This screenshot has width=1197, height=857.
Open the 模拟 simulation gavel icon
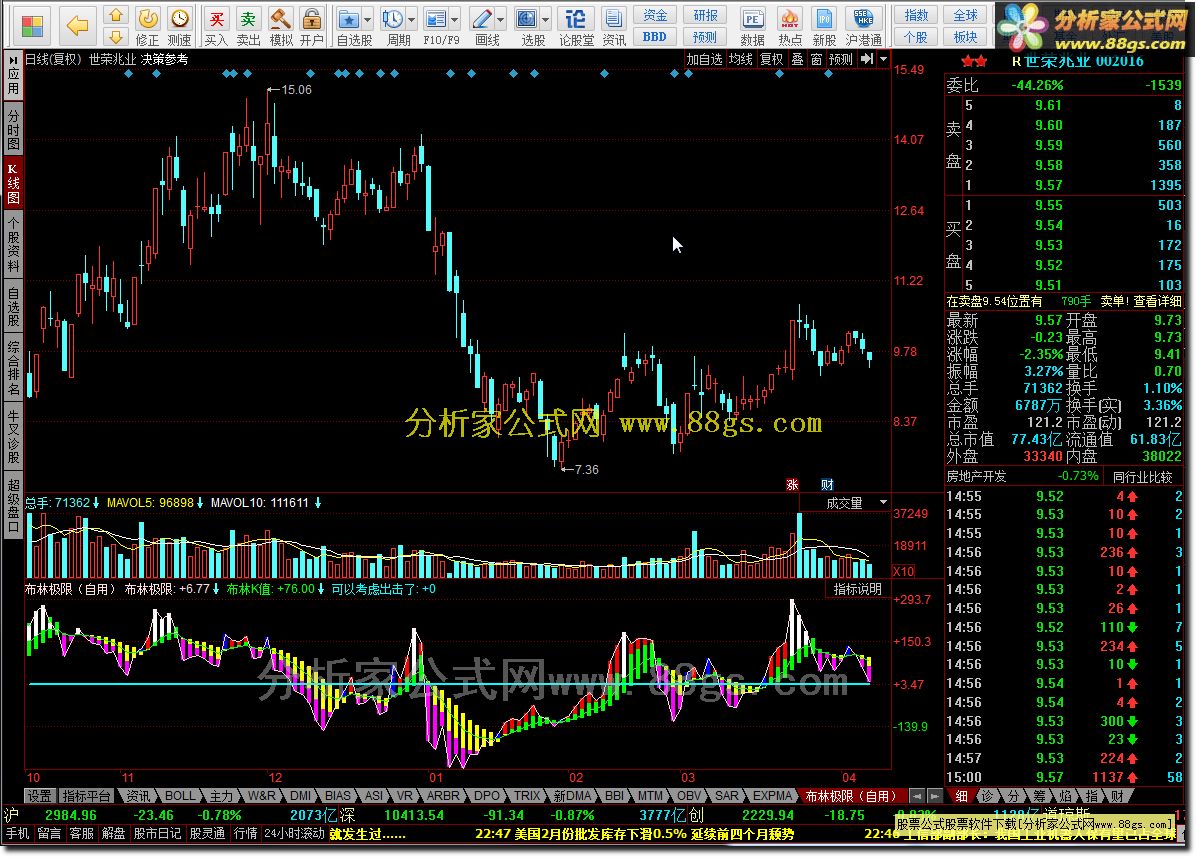(x=281, y=26)
